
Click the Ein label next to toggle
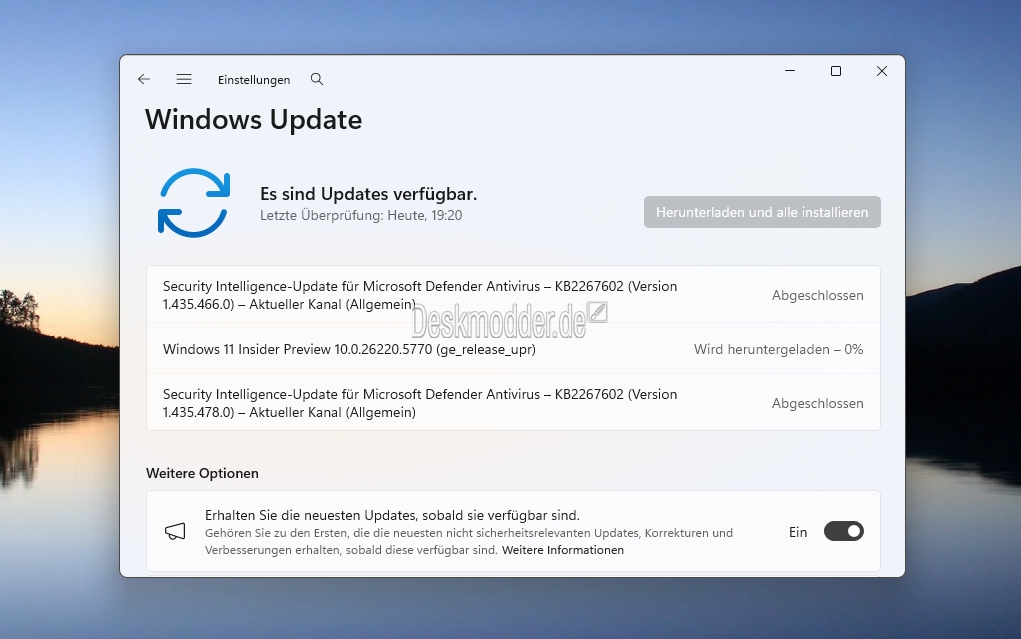798,532
